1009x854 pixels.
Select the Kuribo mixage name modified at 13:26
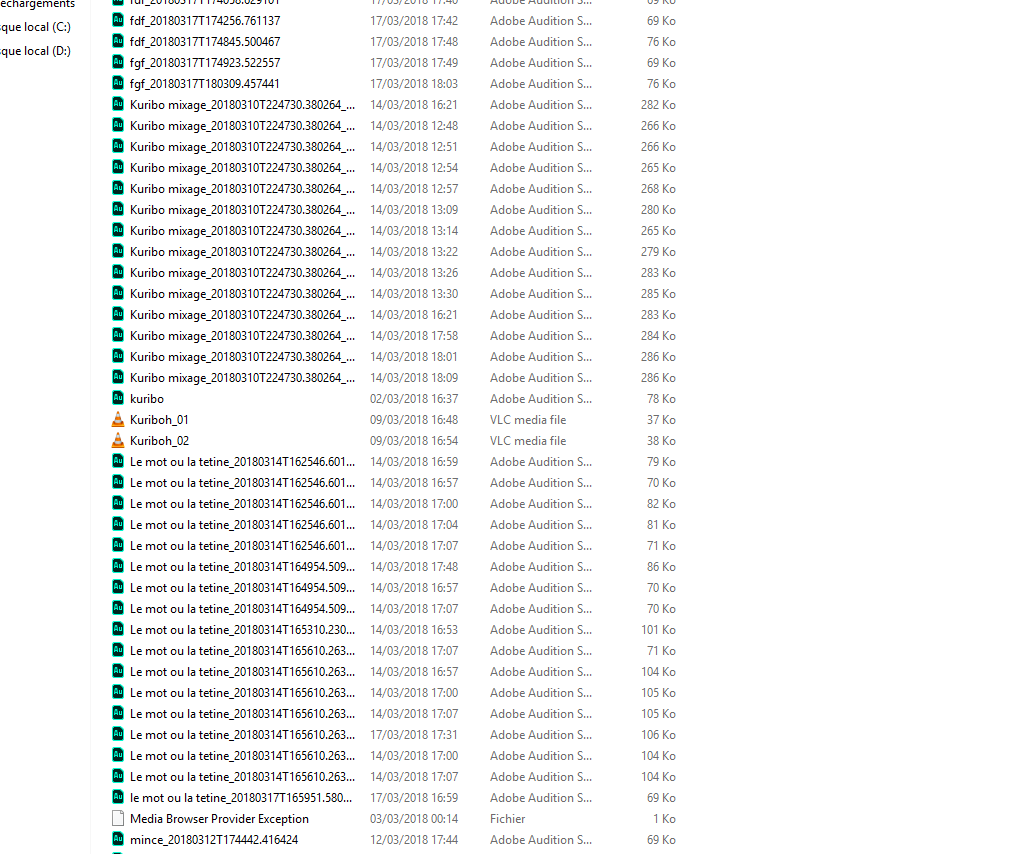click(242, 273)
